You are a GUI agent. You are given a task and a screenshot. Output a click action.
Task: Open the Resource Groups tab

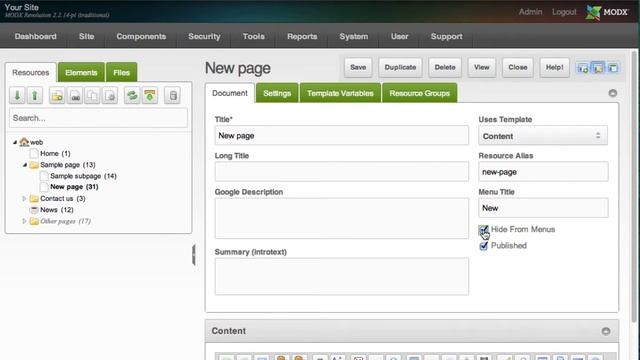(420, 93)
